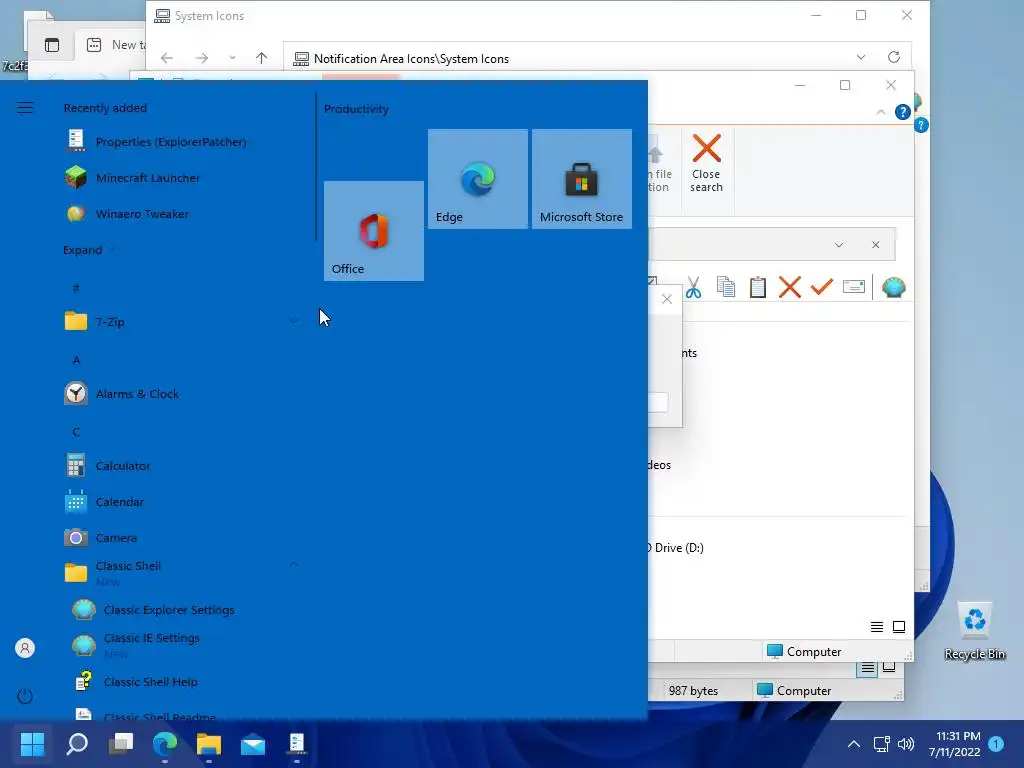Open the user account menu in Start
This screenshot has width=1024, height=768.
[25, 648]
